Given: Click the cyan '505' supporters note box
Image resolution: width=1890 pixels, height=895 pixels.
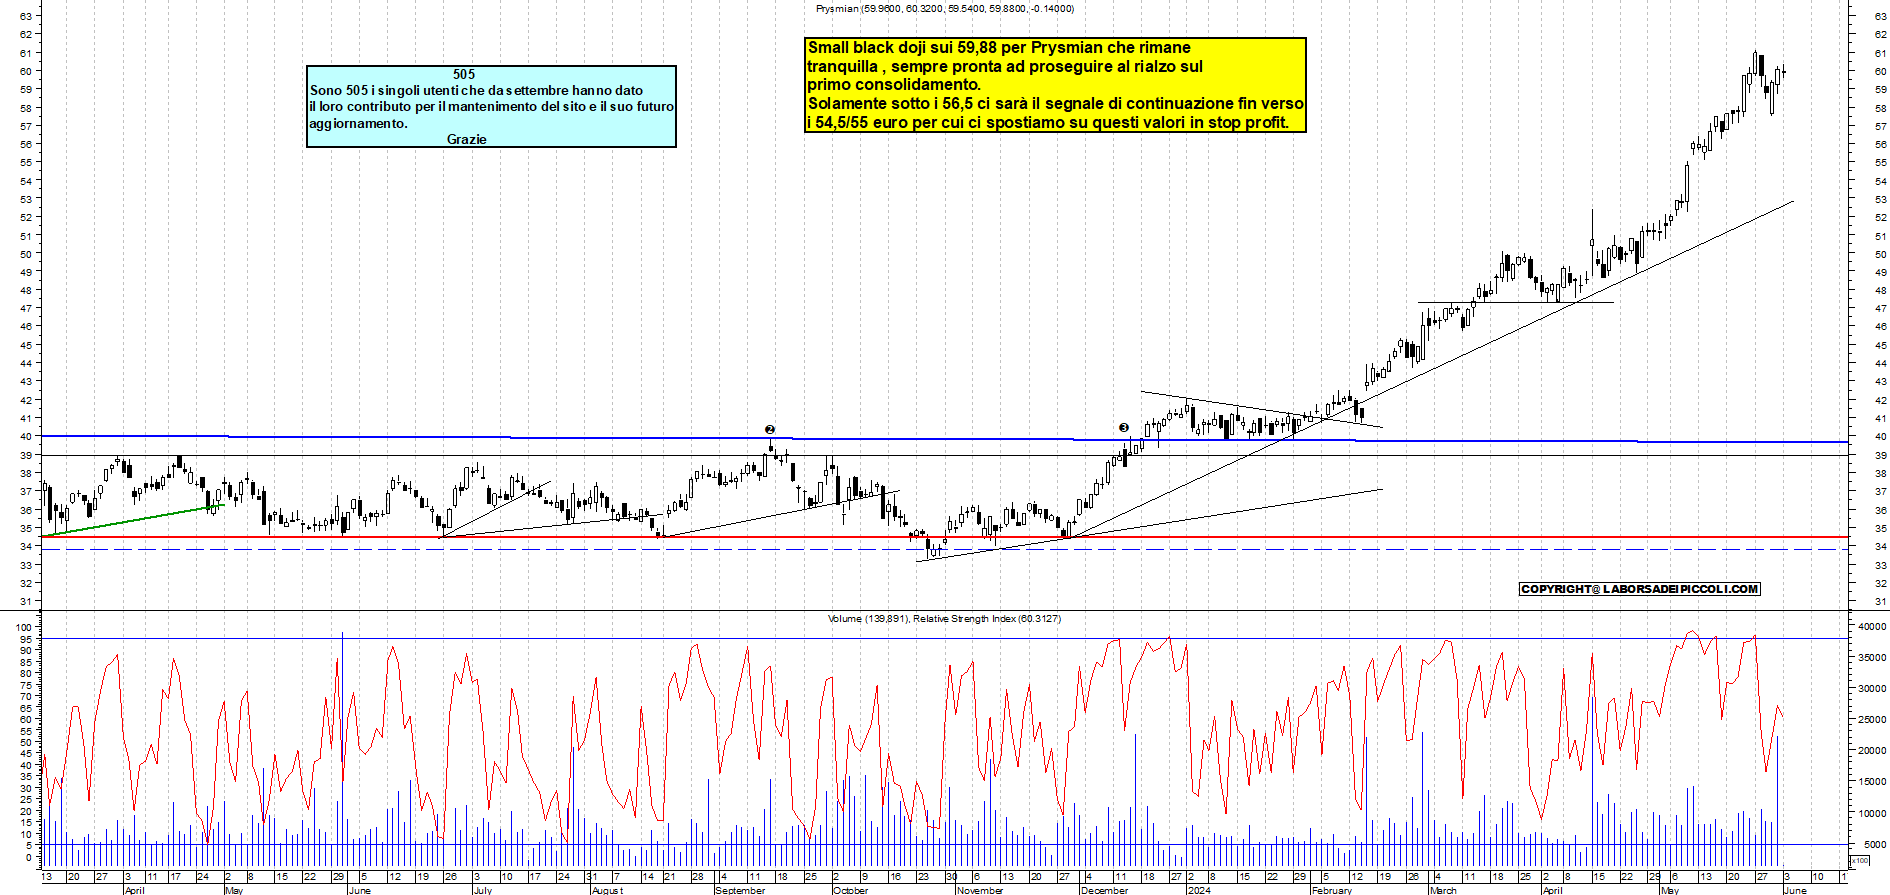Looking at the screenshot, I should point(491,106).
